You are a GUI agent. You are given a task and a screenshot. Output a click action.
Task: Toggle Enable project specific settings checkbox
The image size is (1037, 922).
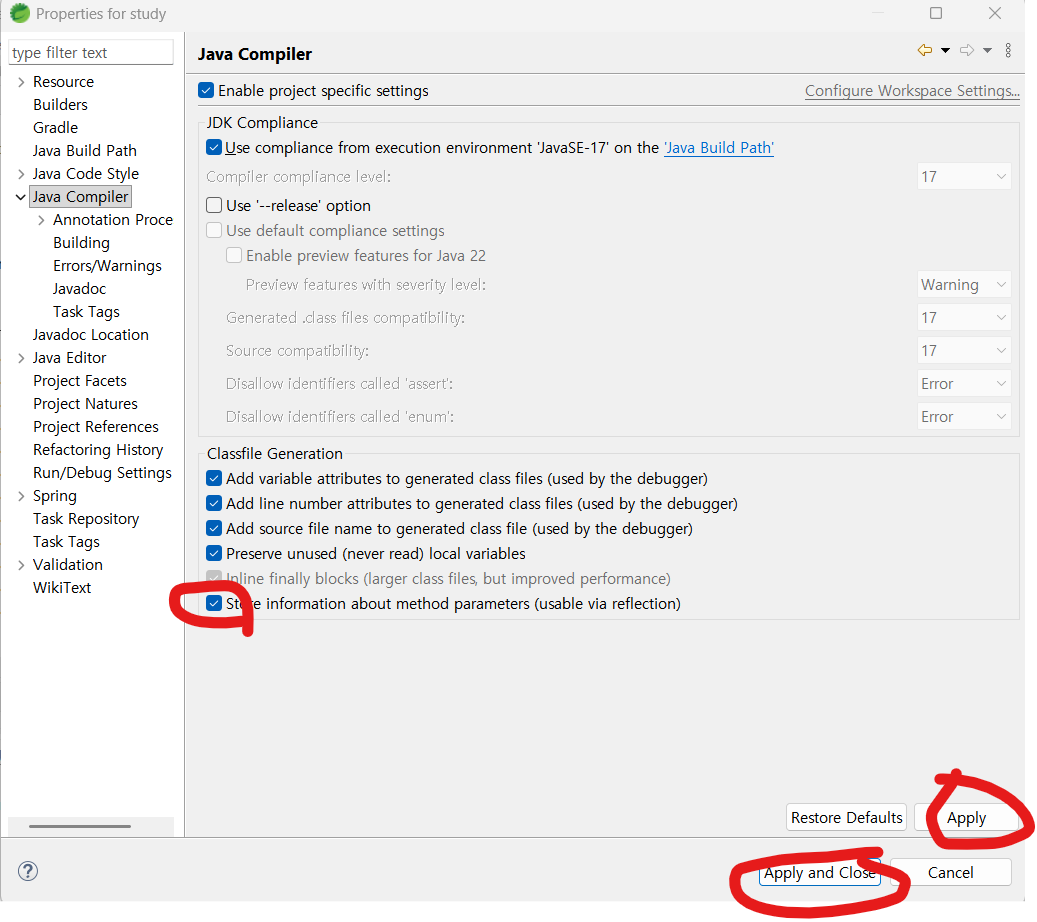click(x=206, y=91)
